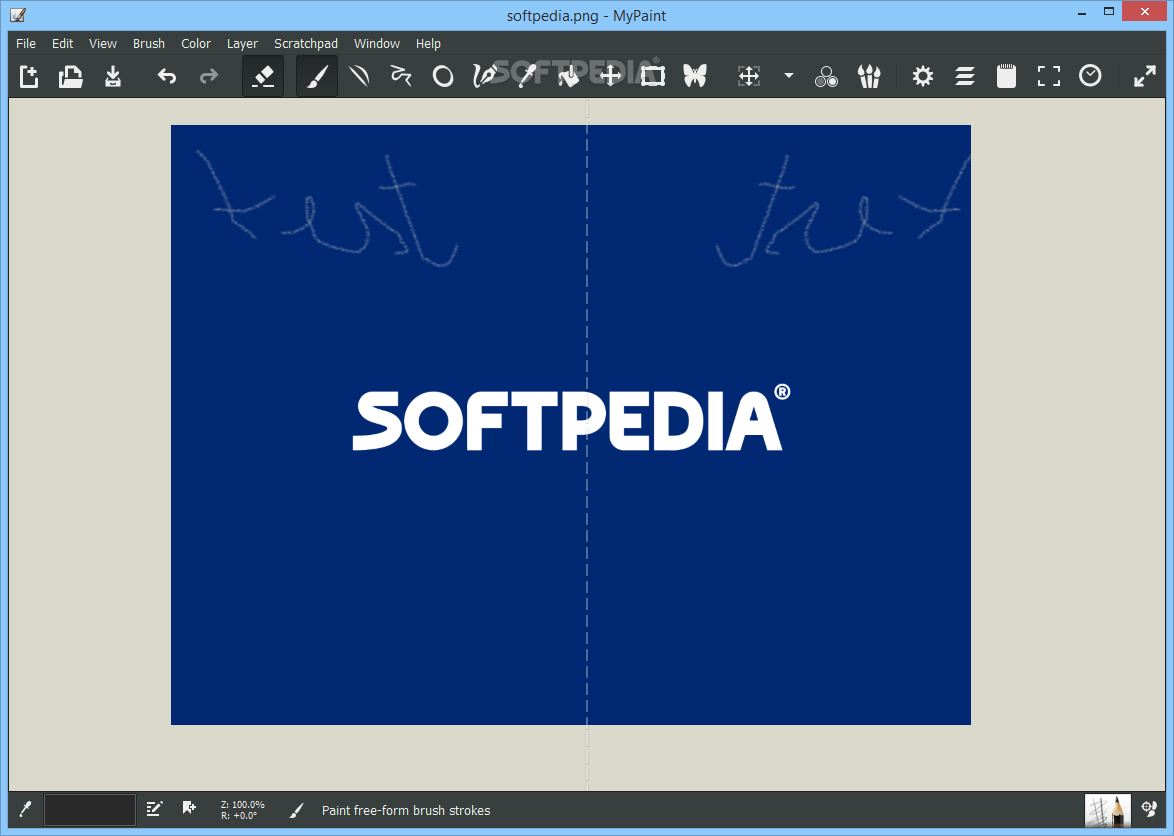Click the save brush bookmark footer icon
The height and width of the screenshot is (836, 1174).
coord(189,808)
